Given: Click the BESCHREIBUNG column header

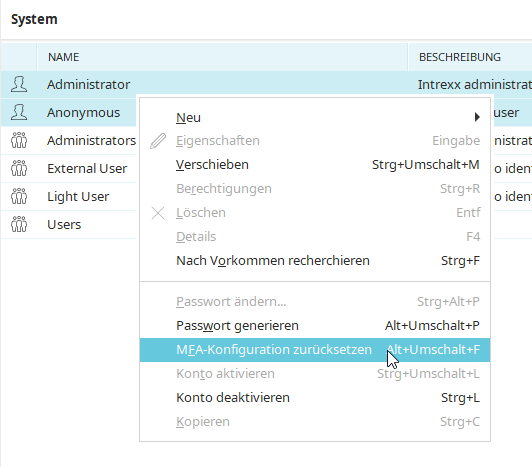Looking at the screenshot, I should coord(460,57).
